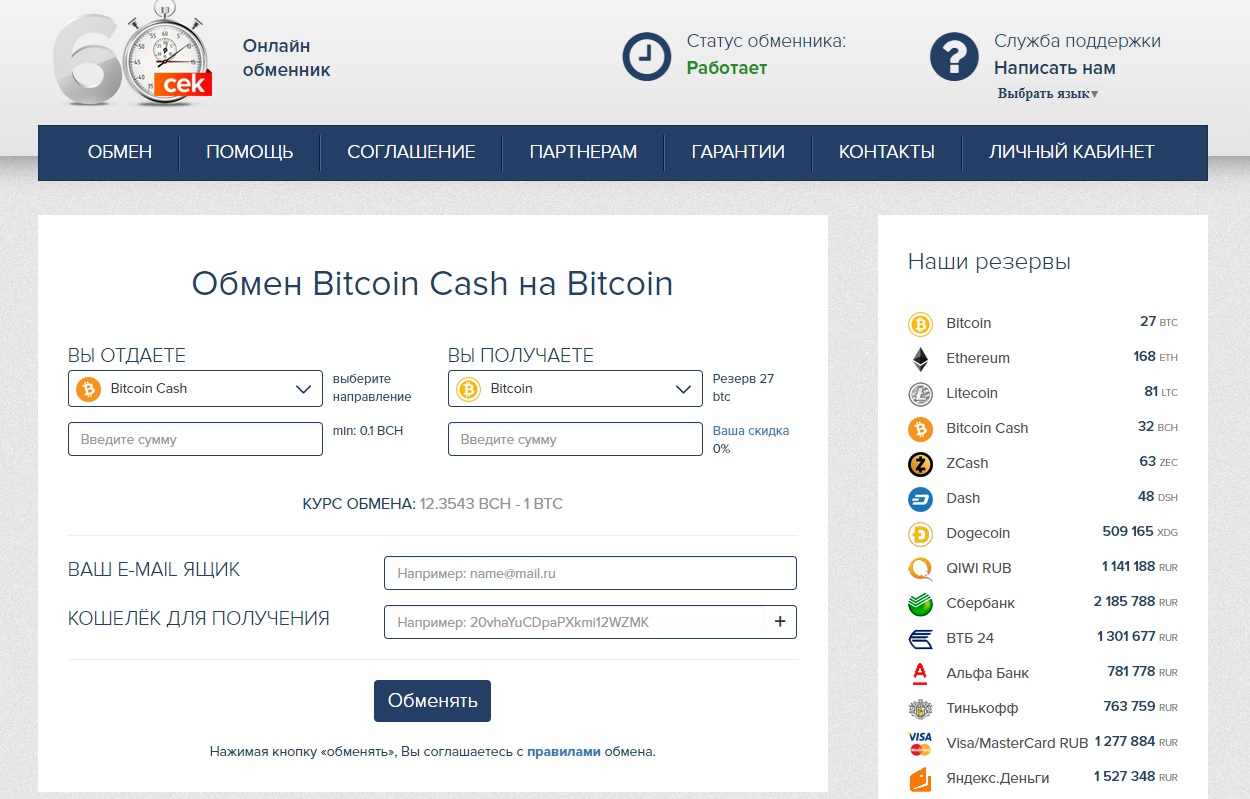Click the question mark support icon
Image resolution: width=1250 pixels, height=799 pixels.
[954, 56]
